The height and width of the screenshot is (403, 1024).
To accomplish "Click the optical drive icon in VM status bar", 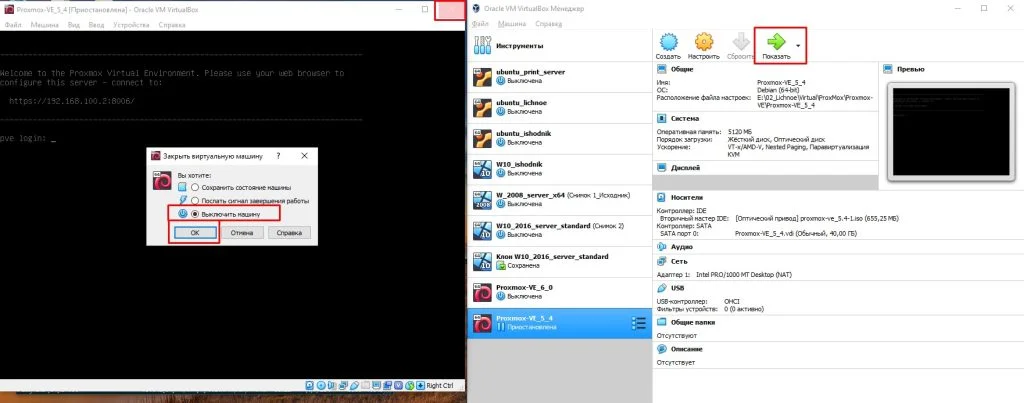I will (x=321, y=385).
